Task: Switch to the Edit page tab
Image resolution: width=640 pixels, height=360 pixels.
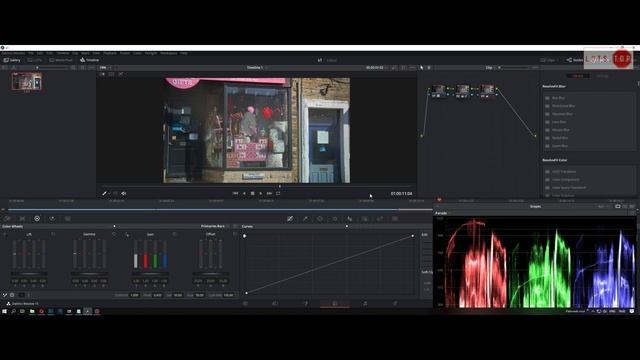Action: pyautogui.click(x=275, y=304)
